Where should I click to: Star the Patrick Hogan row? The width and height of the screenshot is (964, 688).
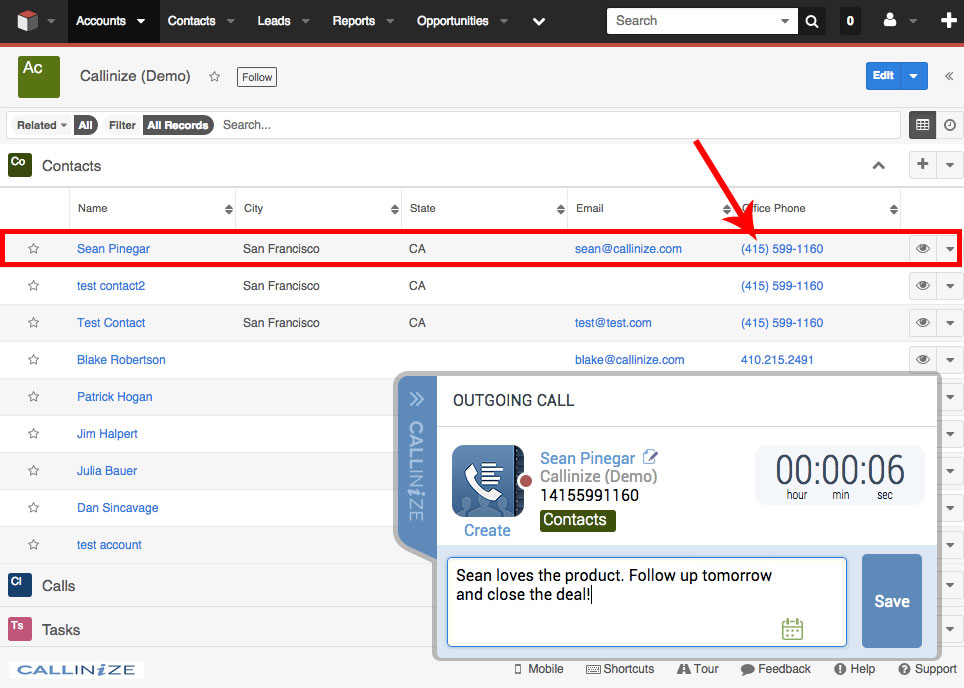click(34, 397)
